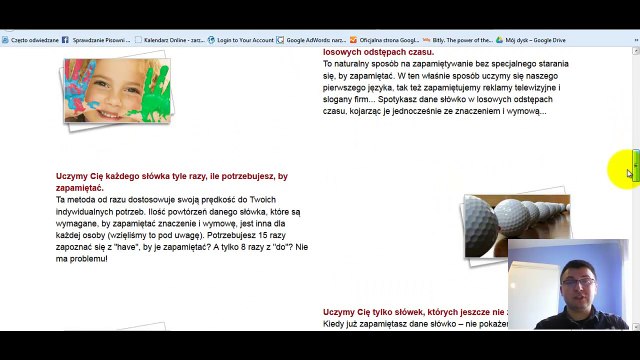Open the 'Login to Your Account' bookmark
Screen dimensions: 640x360
241,40
